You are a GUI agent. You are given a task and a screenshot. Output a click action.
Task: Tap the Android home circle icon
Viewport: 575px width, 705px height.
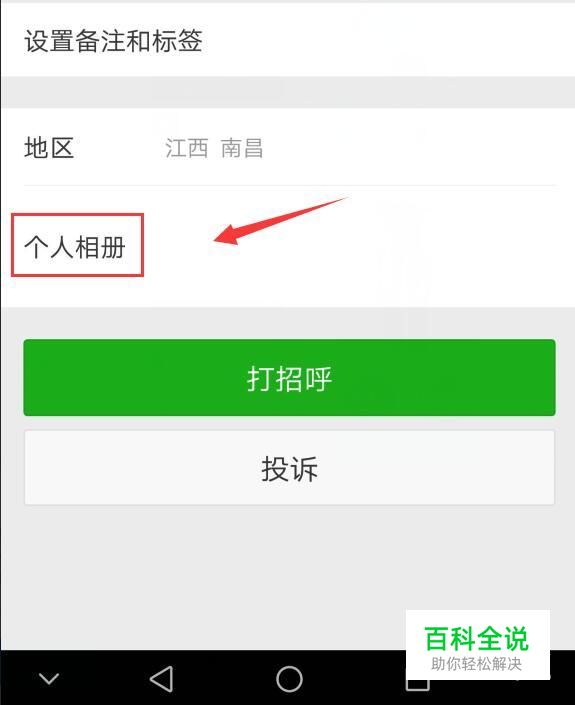[x=289, y=678]
